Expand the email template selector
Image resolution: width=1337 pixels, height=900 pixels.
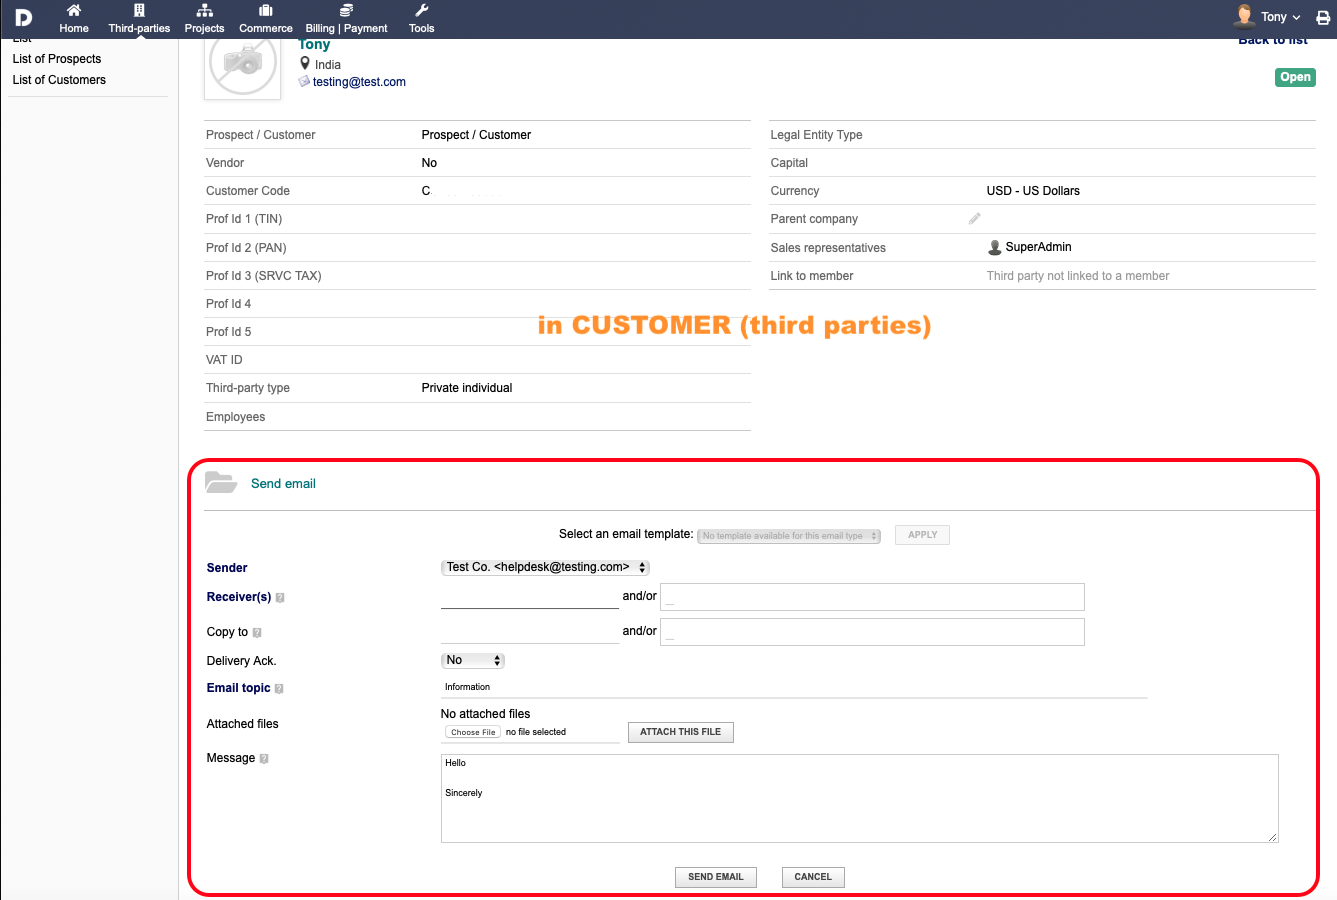(788, 536)
